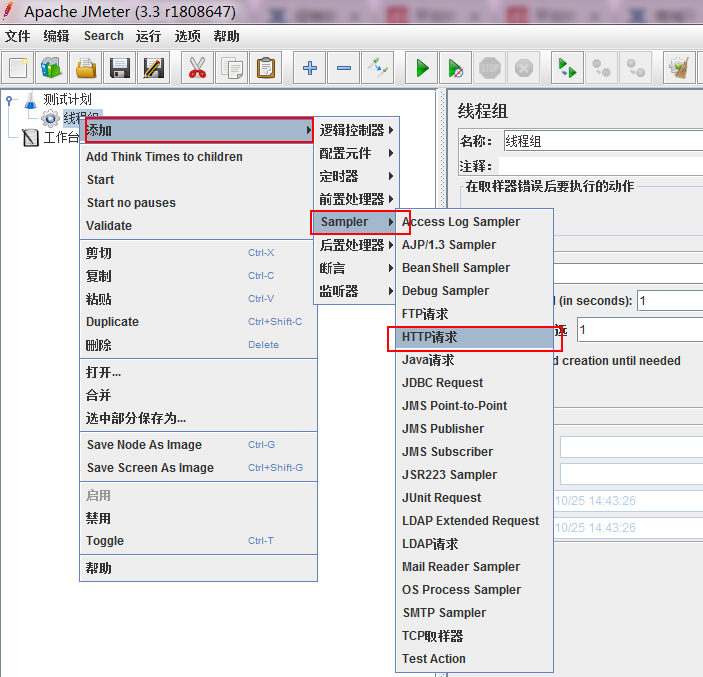Click the ramp-up seconds input field
Image resolution: width=703 pixels, height=677 pixels.
pyautogui.click(x=670, y=301)
